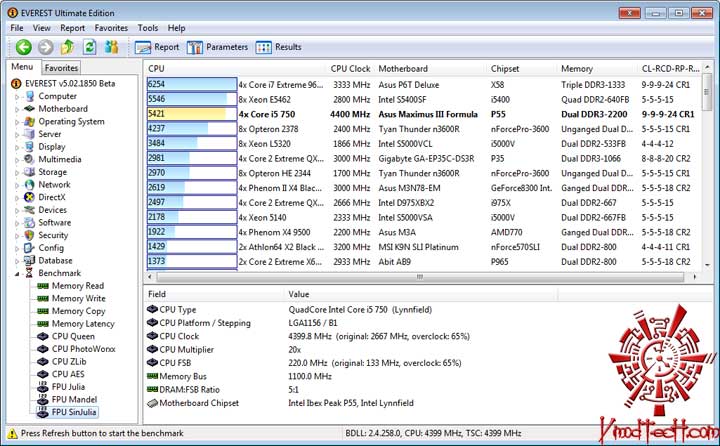Select the DirectX tree icon
Viewport: 720px width, 446px height.
[29, 198]
